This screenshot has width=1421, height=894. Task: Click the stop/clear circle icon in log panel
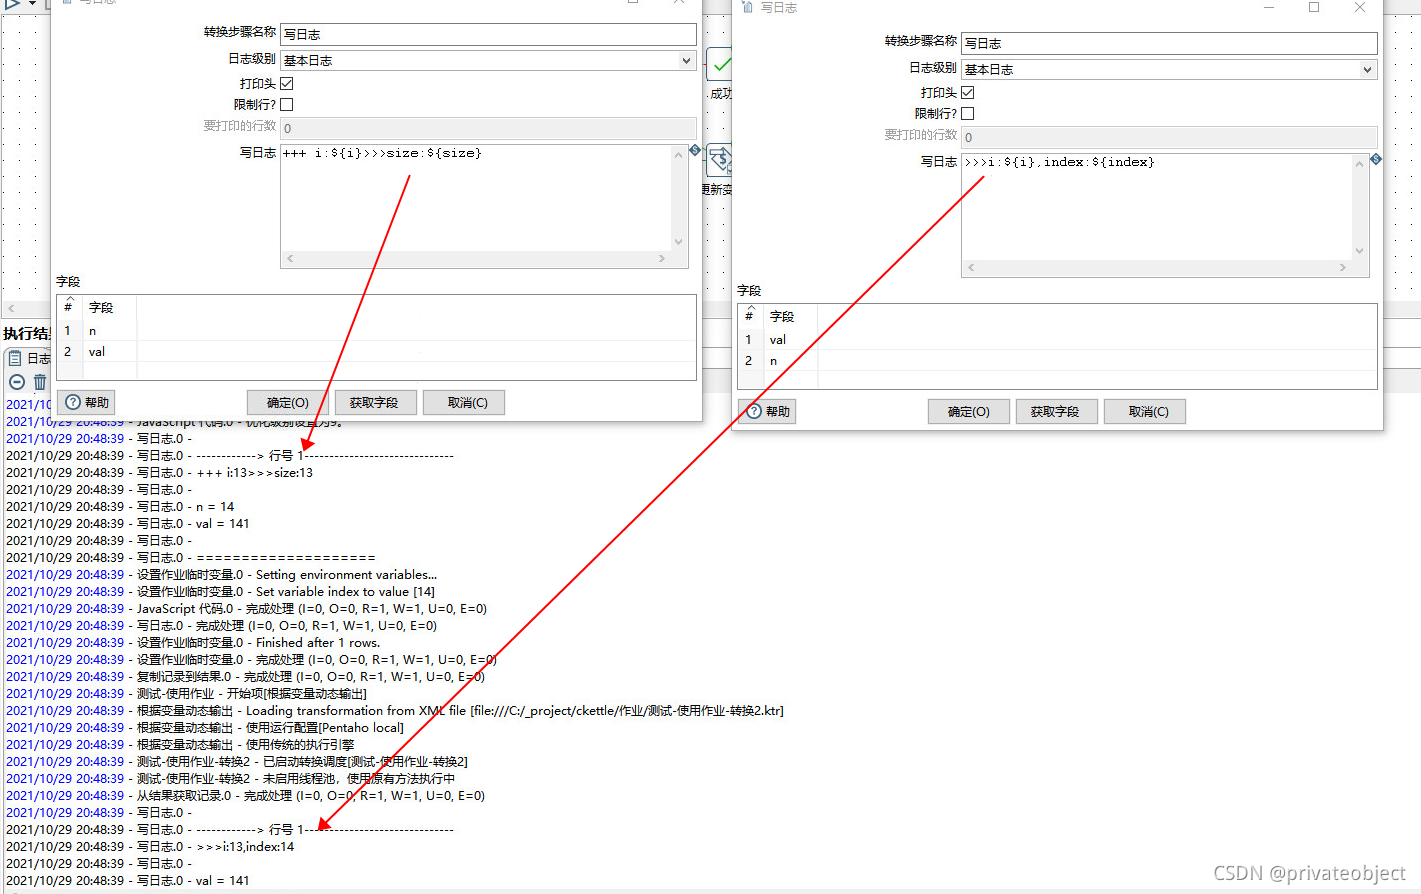pos(17,382)
